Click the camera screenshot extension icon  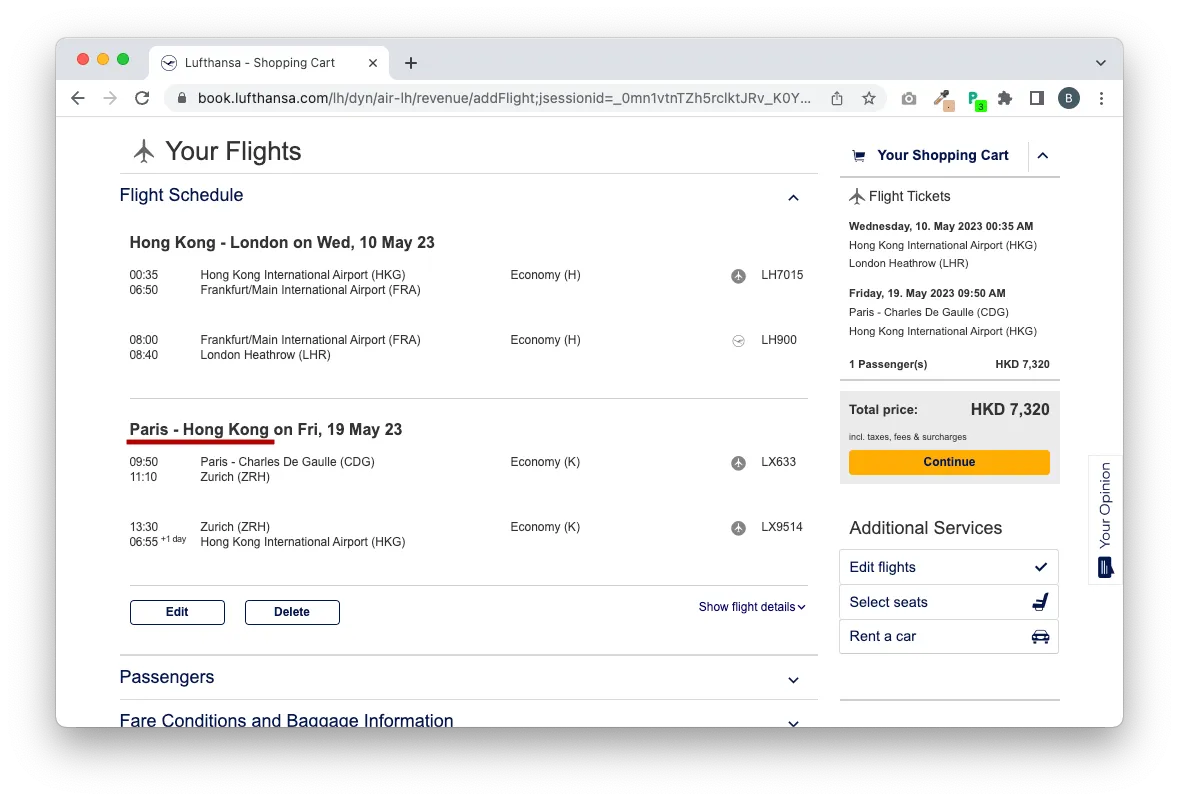pyautogui.click(x=909, y=99)
